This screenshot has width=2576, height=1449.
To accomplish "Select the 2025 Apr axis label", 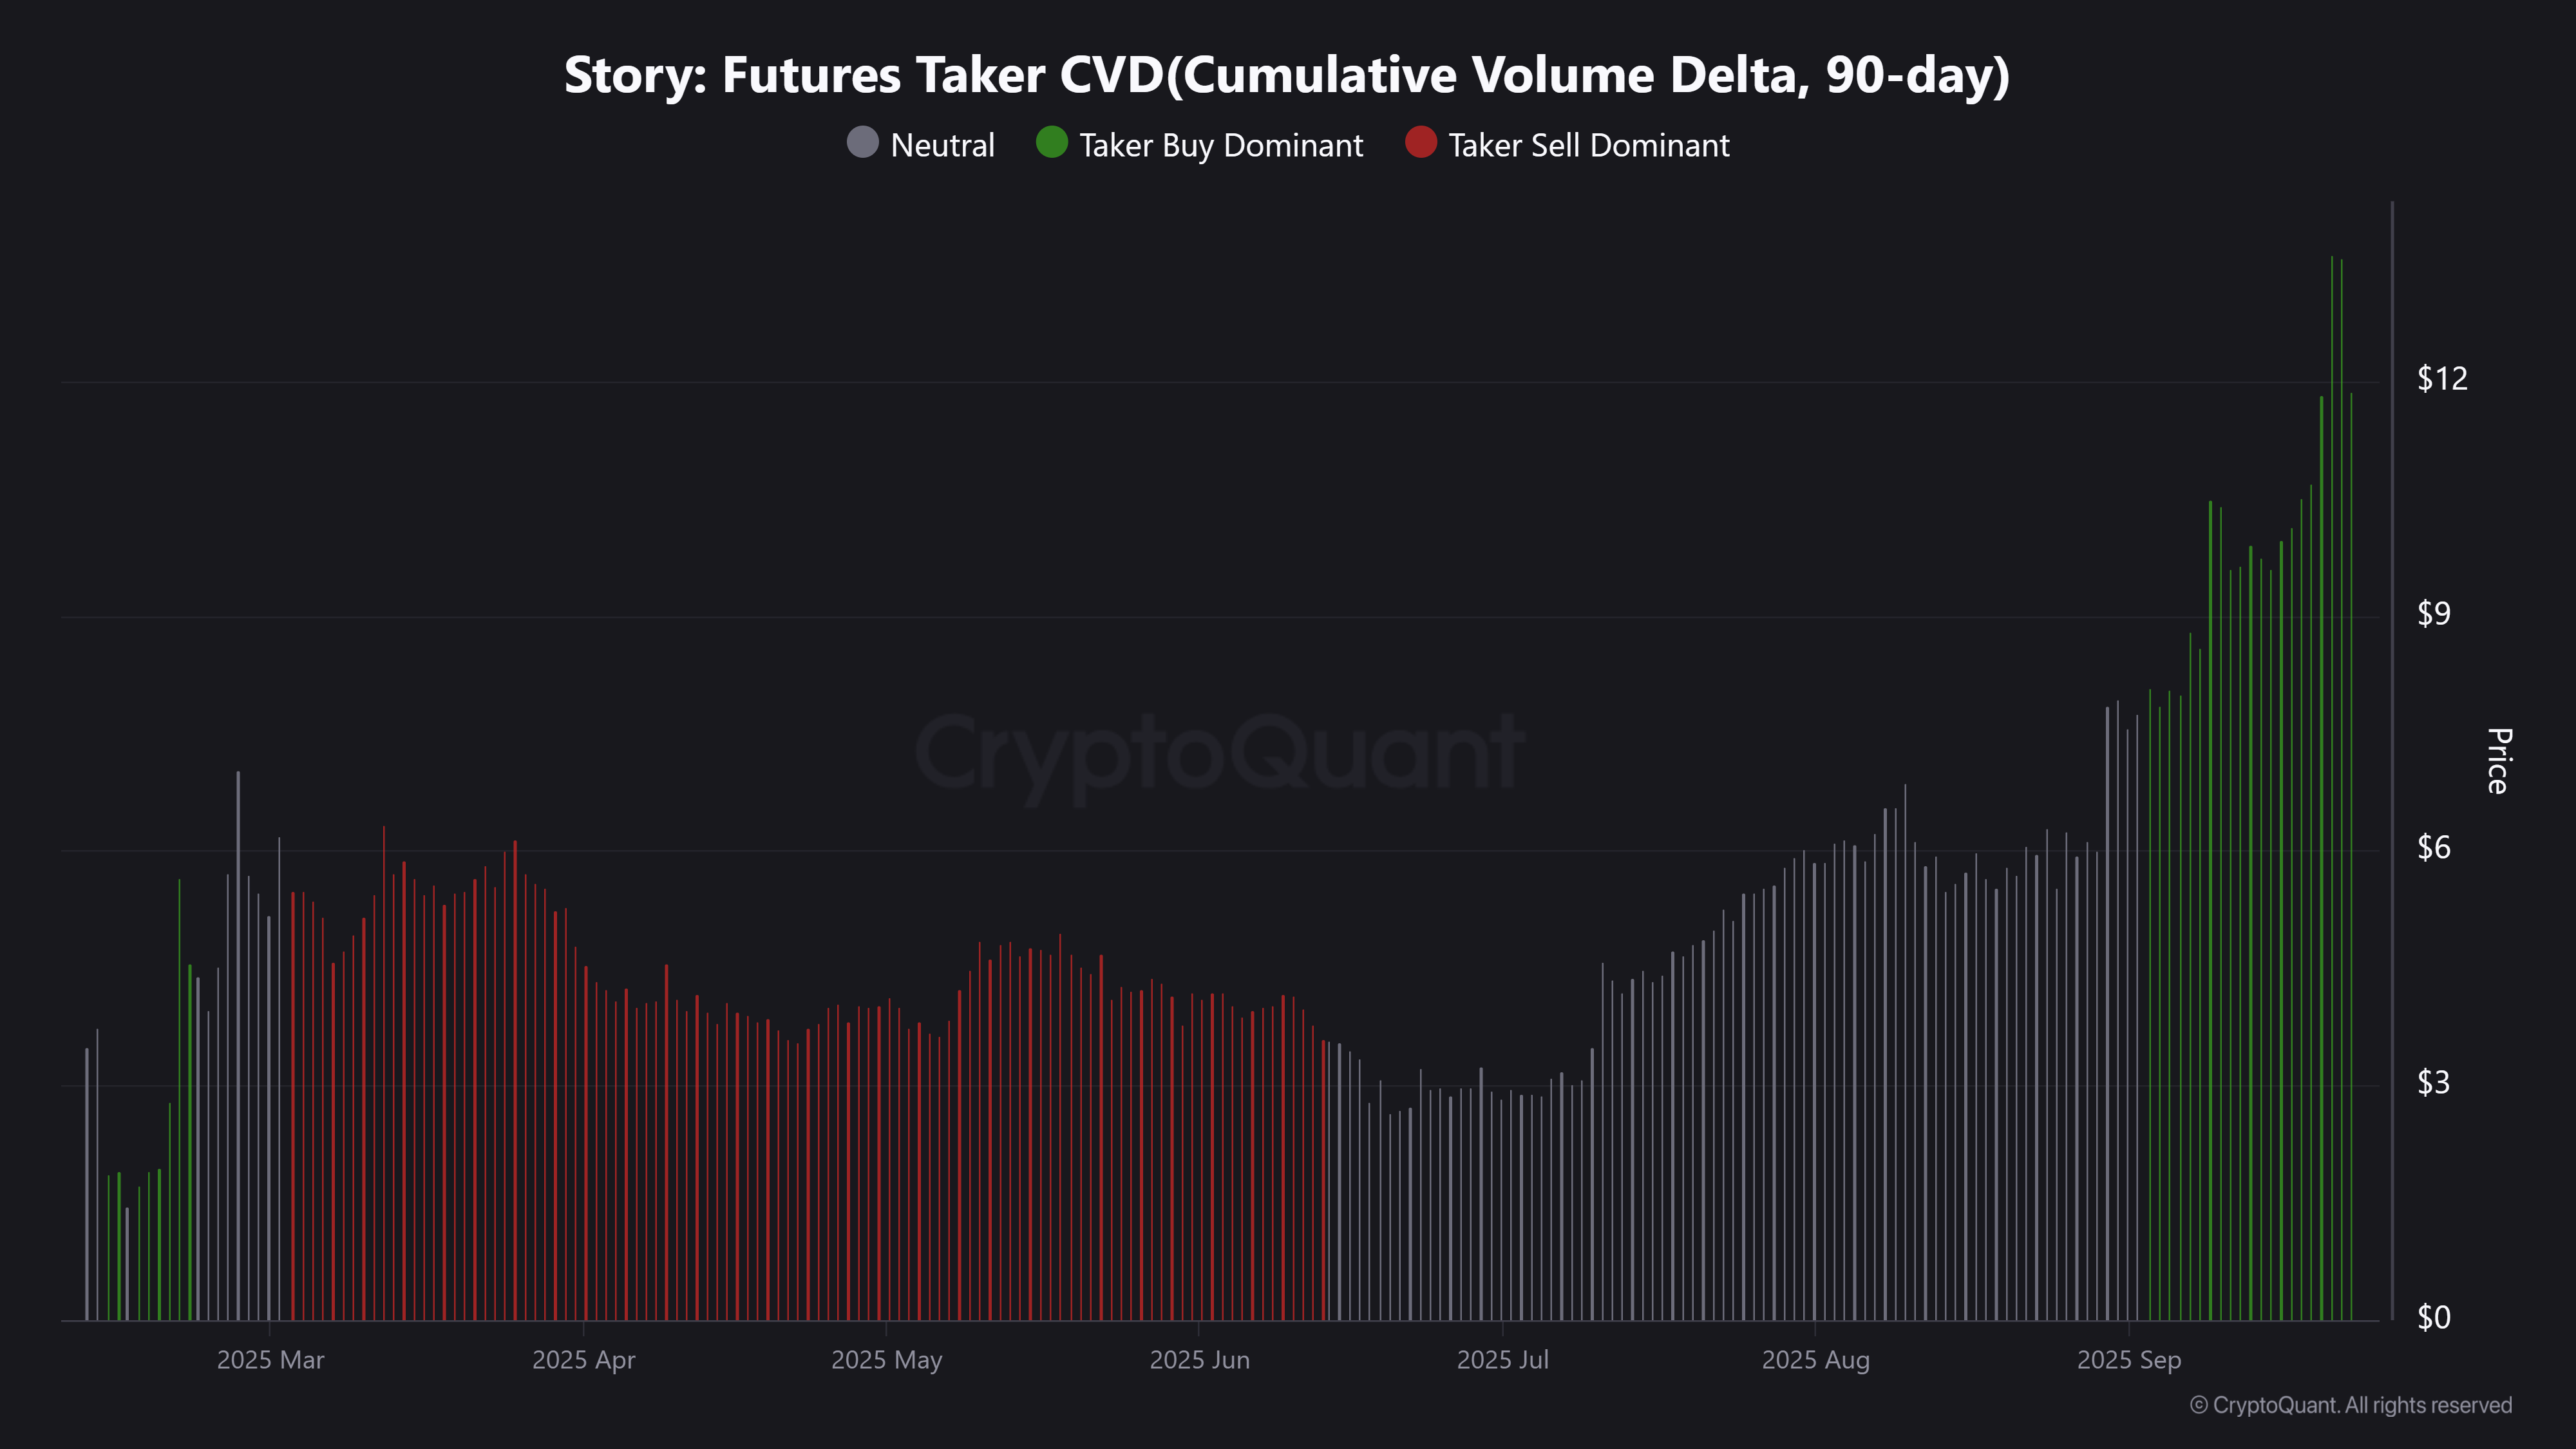I will click(583, 1360).
